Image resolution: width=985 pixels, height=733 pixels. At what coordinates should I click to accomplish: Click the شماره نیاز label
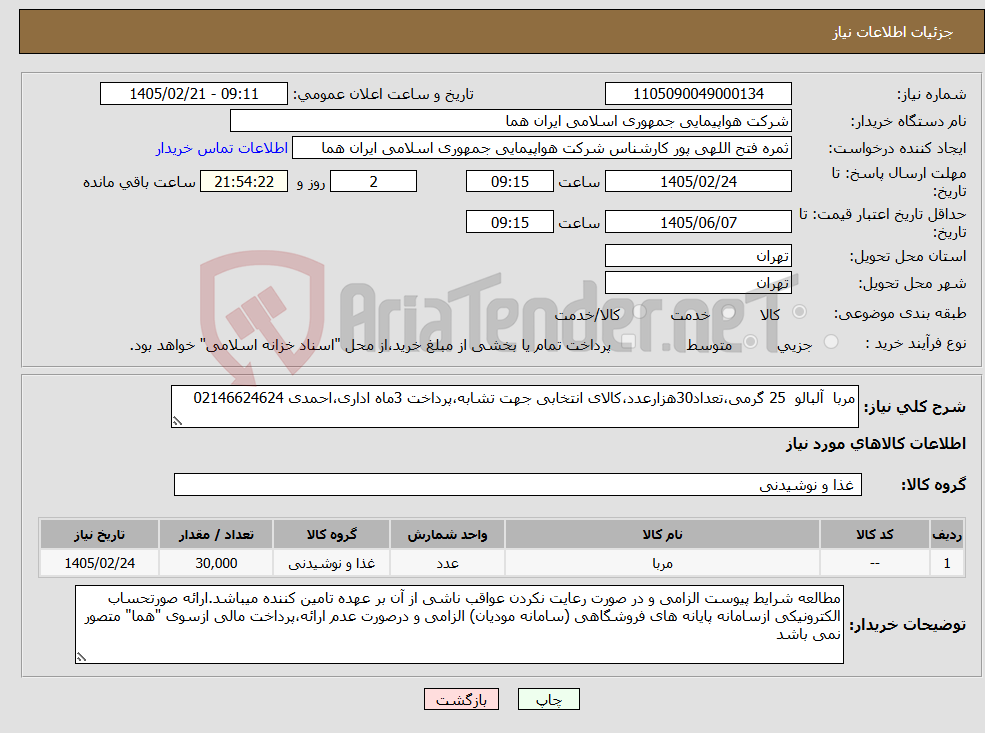tap(931, 95)
